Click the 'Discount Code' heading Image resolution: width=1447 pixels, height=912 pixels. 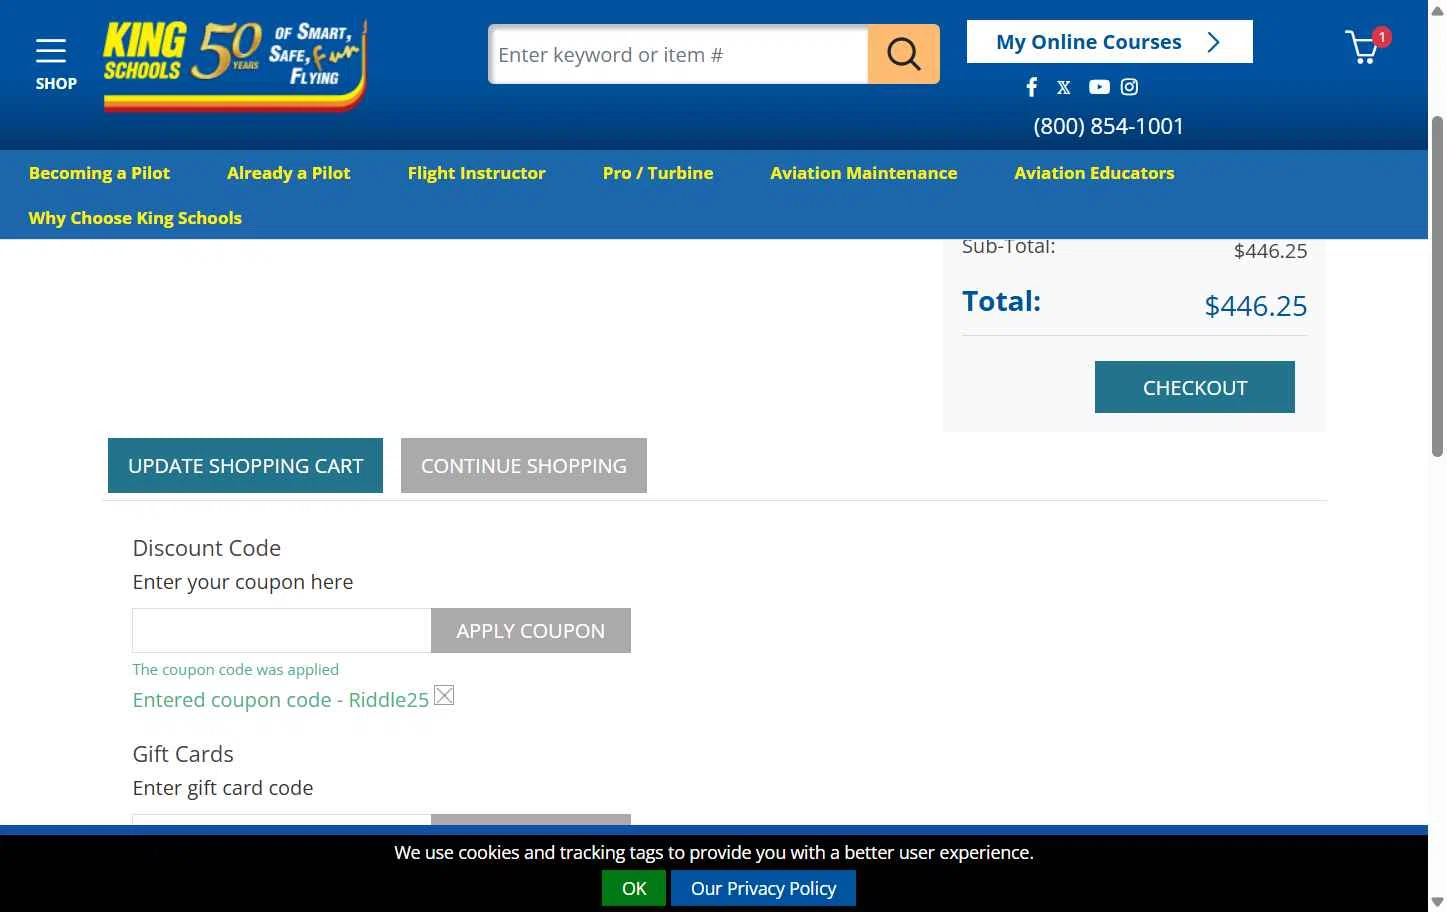[x=207, y=548]
